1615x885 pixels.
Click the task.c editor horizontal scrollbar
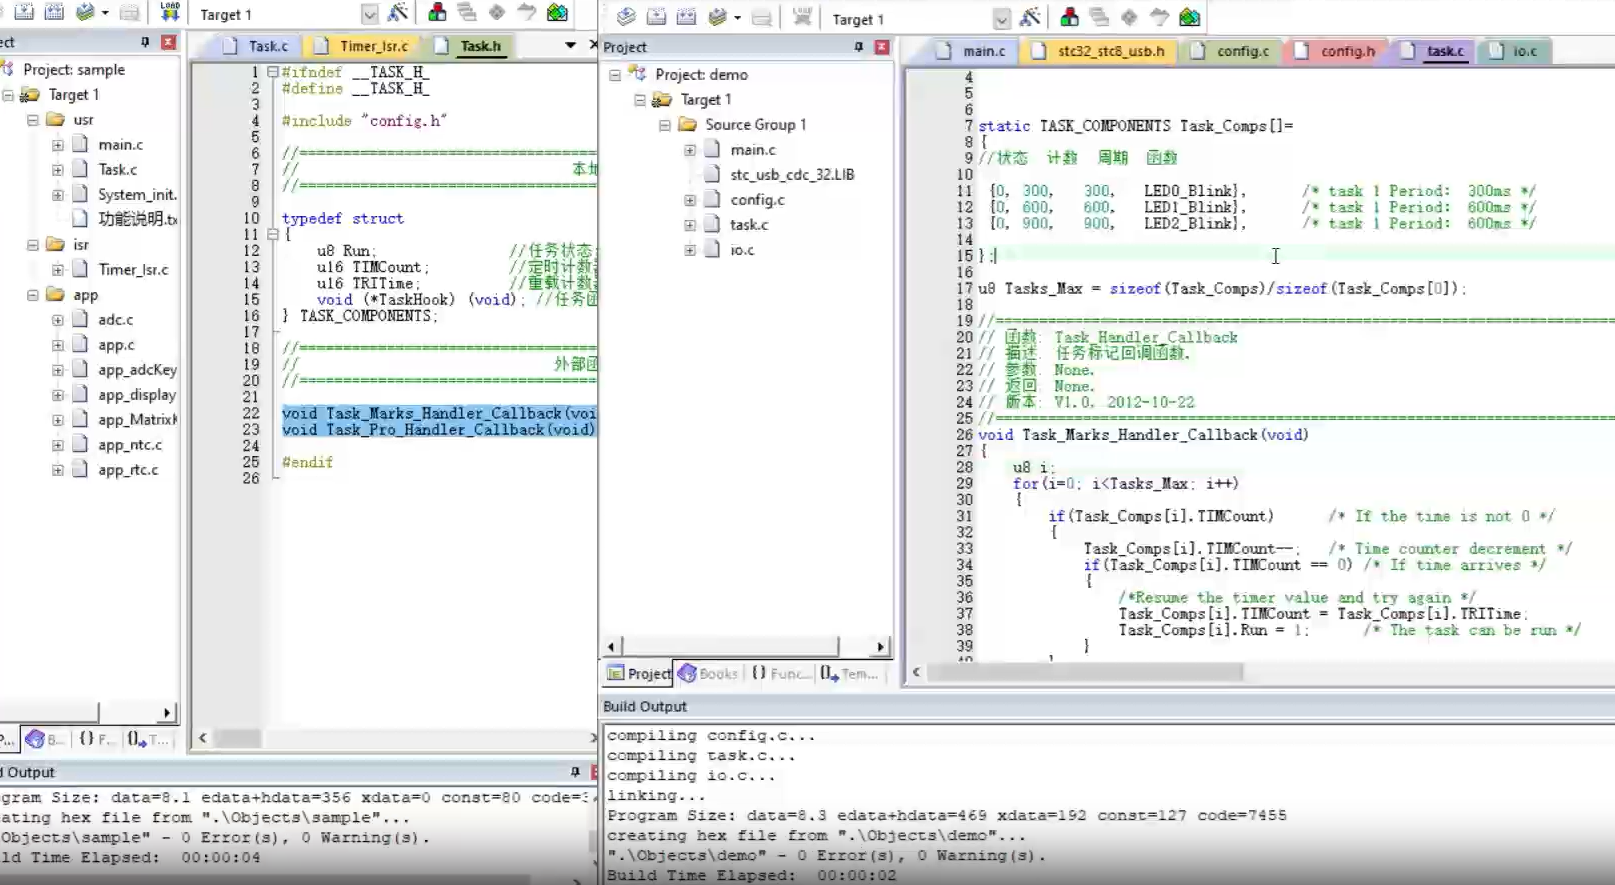[1085, 673]
